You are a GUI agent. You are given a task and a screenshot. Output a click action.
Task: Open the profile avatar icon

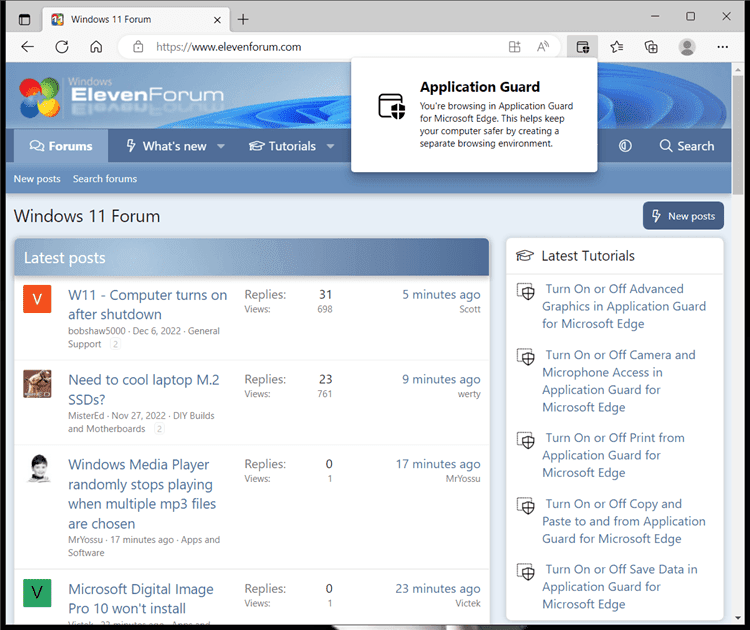[x=687, y=47]
